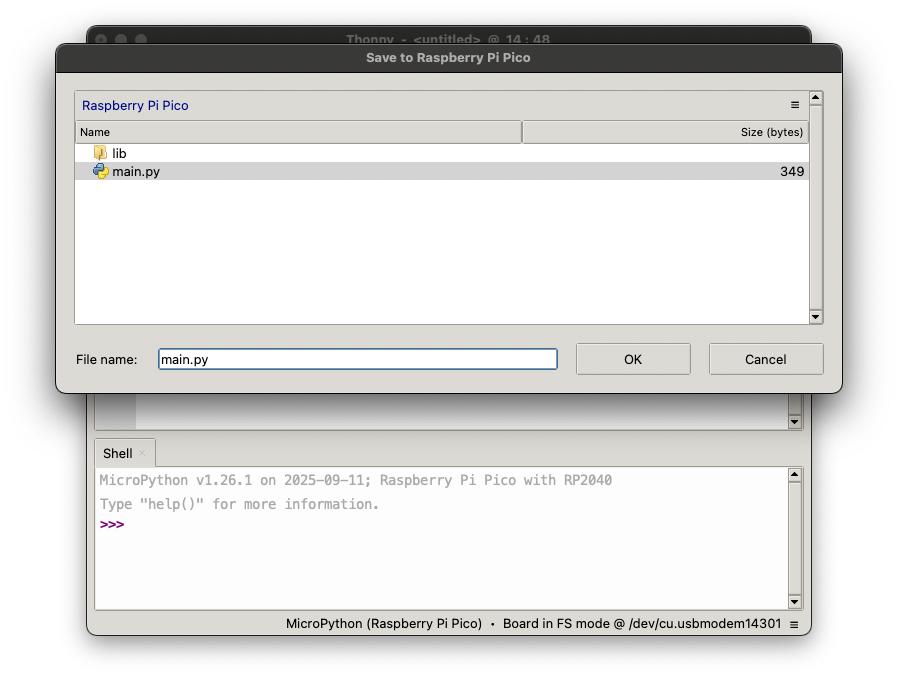Select the lib folder entry

(119, 153)
